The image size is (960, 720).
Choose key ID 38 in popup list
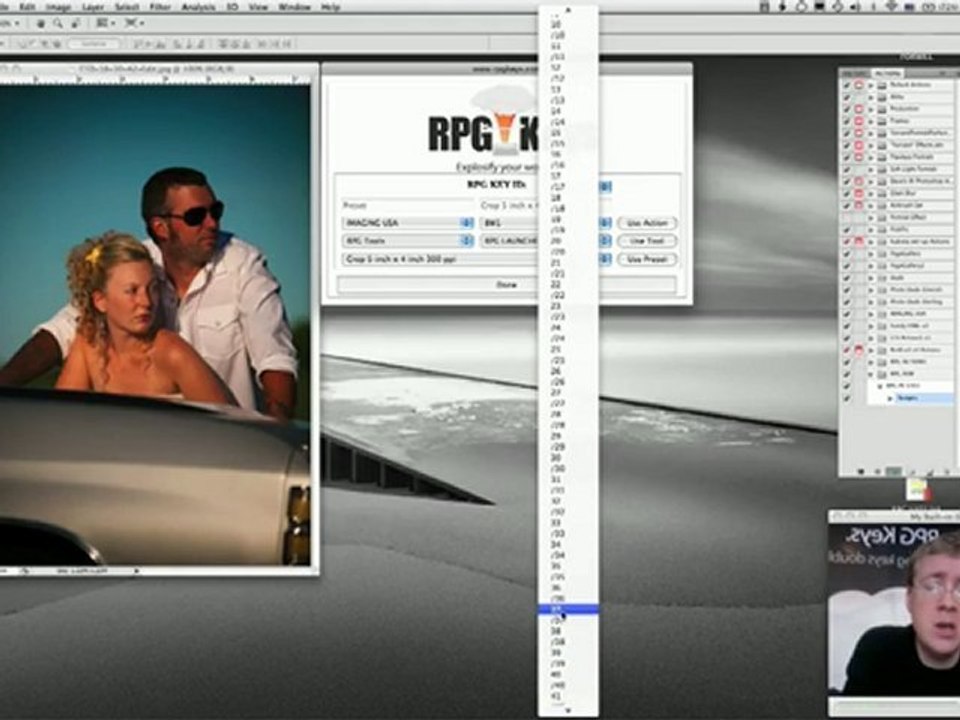(x=568, y=631)
